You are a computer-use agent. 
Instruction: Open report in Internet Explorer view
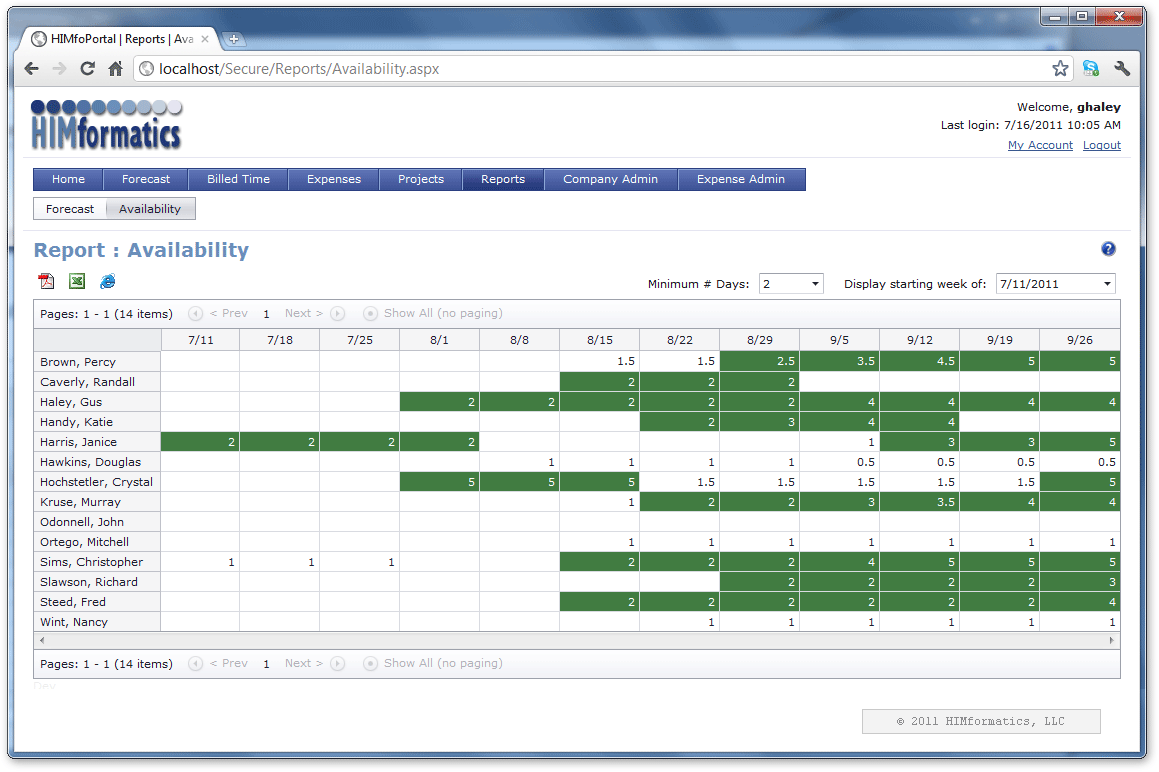pyautogui.click(x=107, y=282)
